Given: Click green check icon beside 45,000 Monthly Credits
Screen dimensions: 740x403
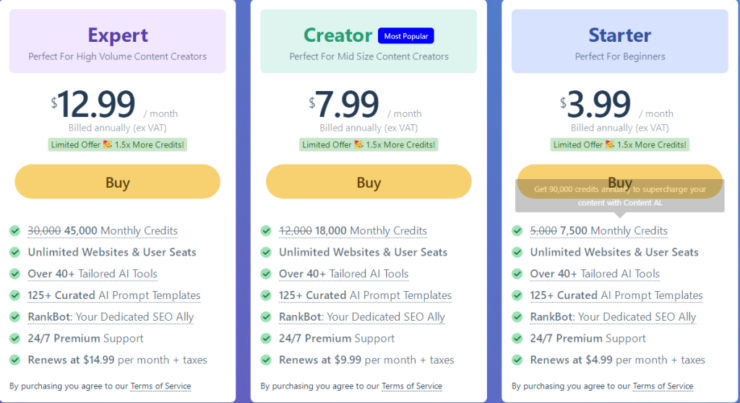Looking at the screenshot, I should [15, 231].
